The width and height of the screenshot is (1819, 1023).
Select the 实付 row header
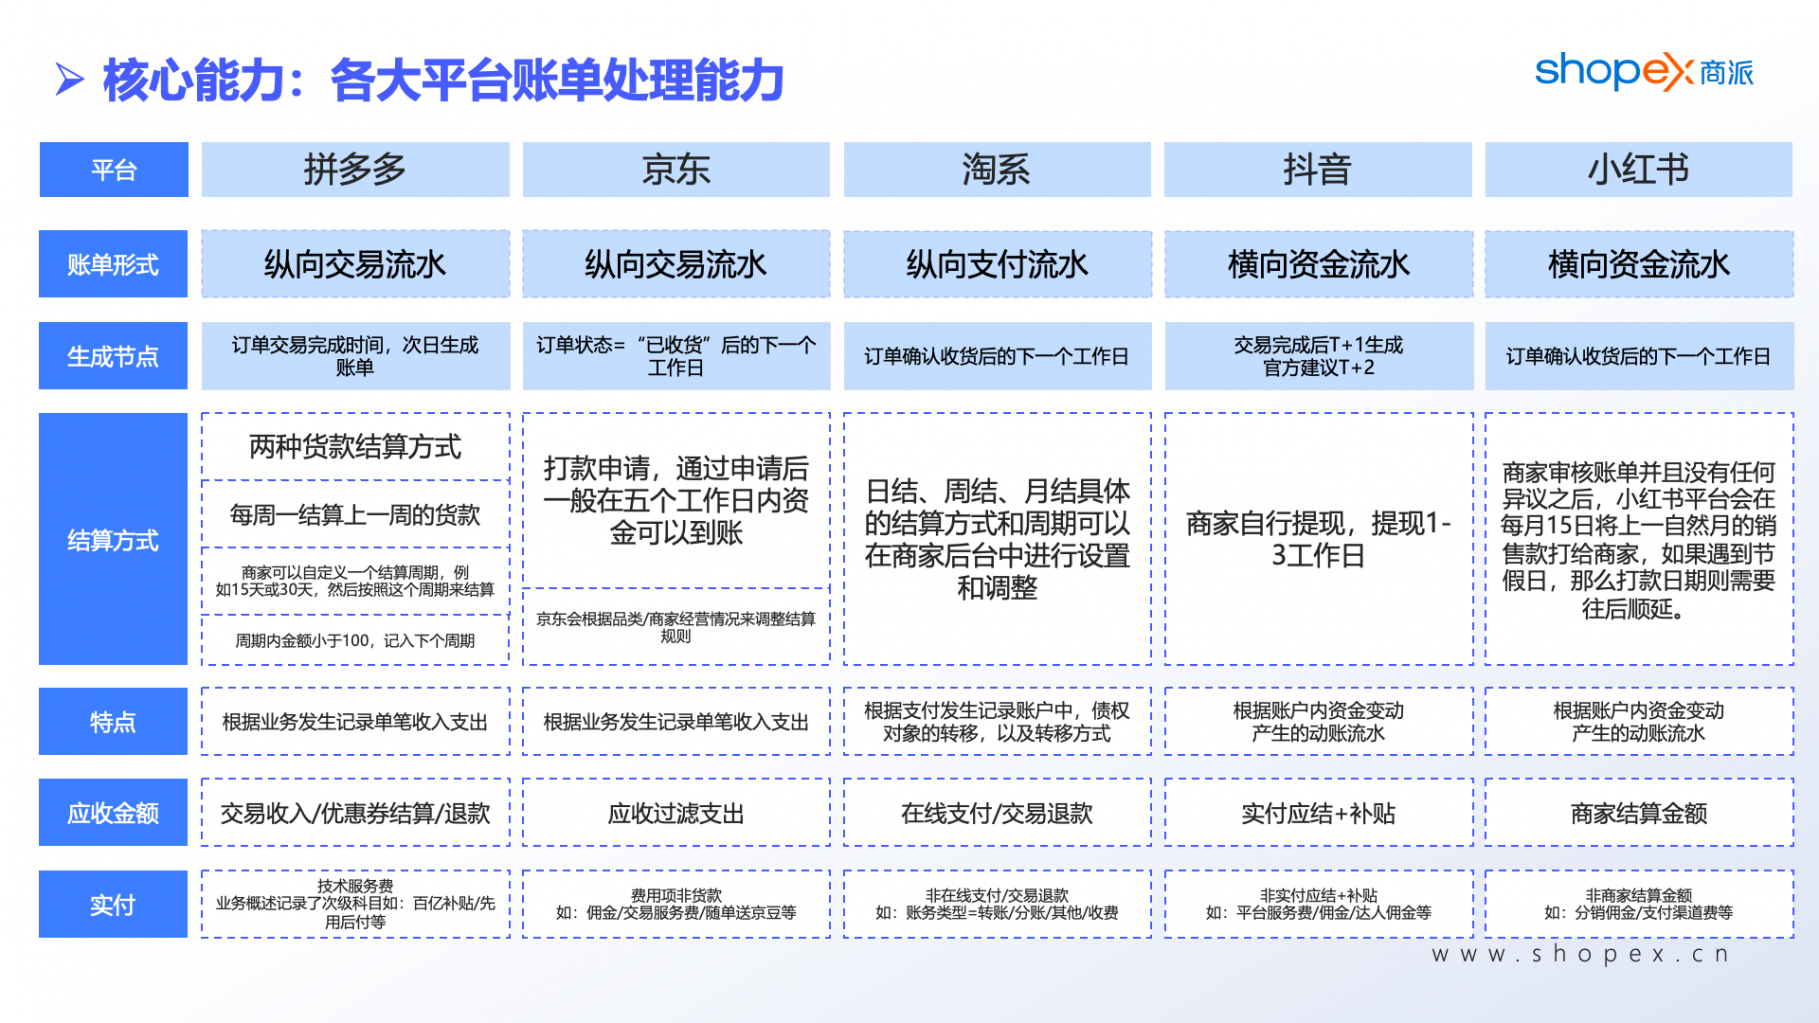tap(113, 904)
